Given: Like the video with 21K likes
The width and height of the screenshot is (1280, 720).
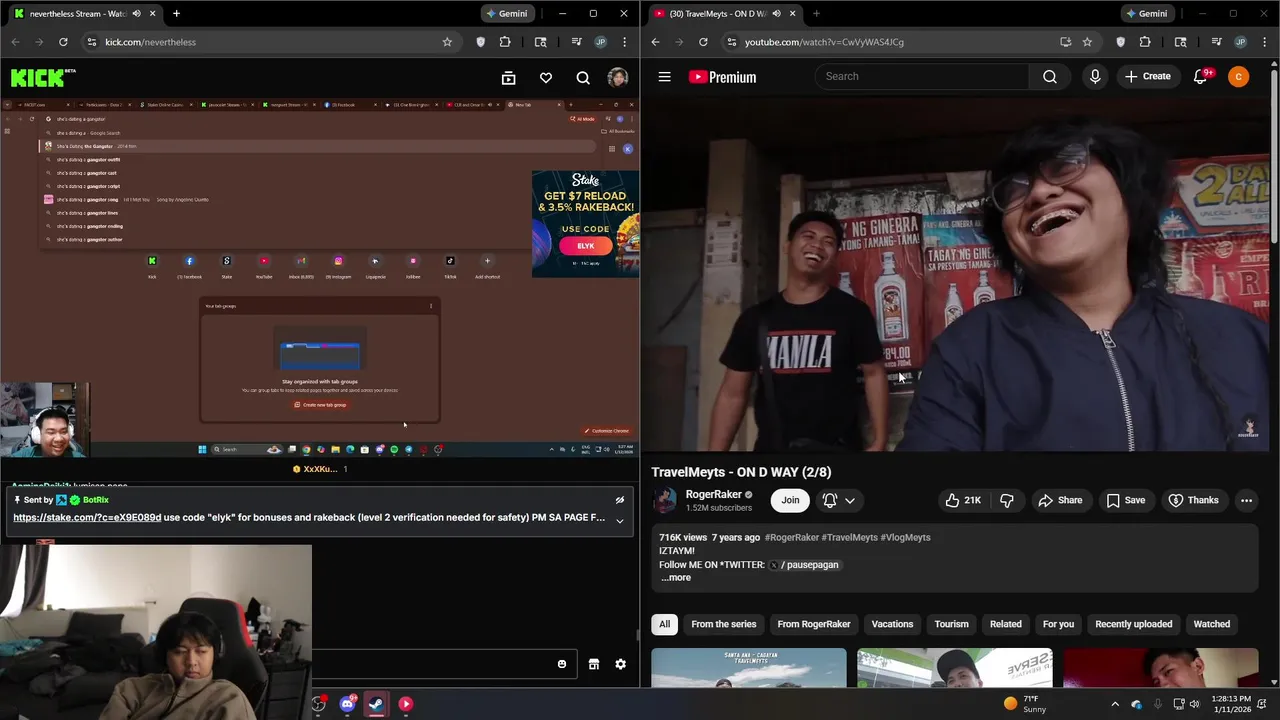Looking at the screenshot, I should click(963, 500).
